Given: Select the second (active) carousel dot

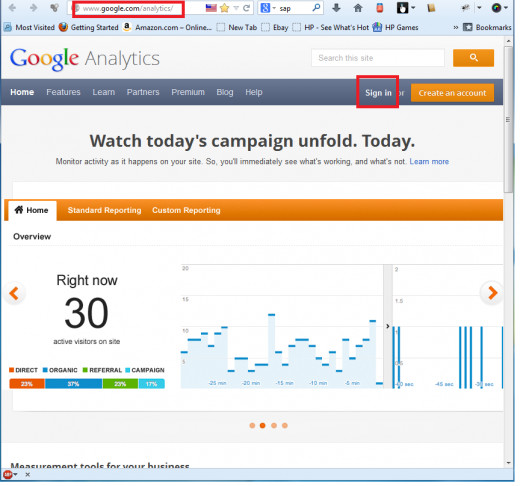Looking at the screenshot, I should click(x=263, y=425).
